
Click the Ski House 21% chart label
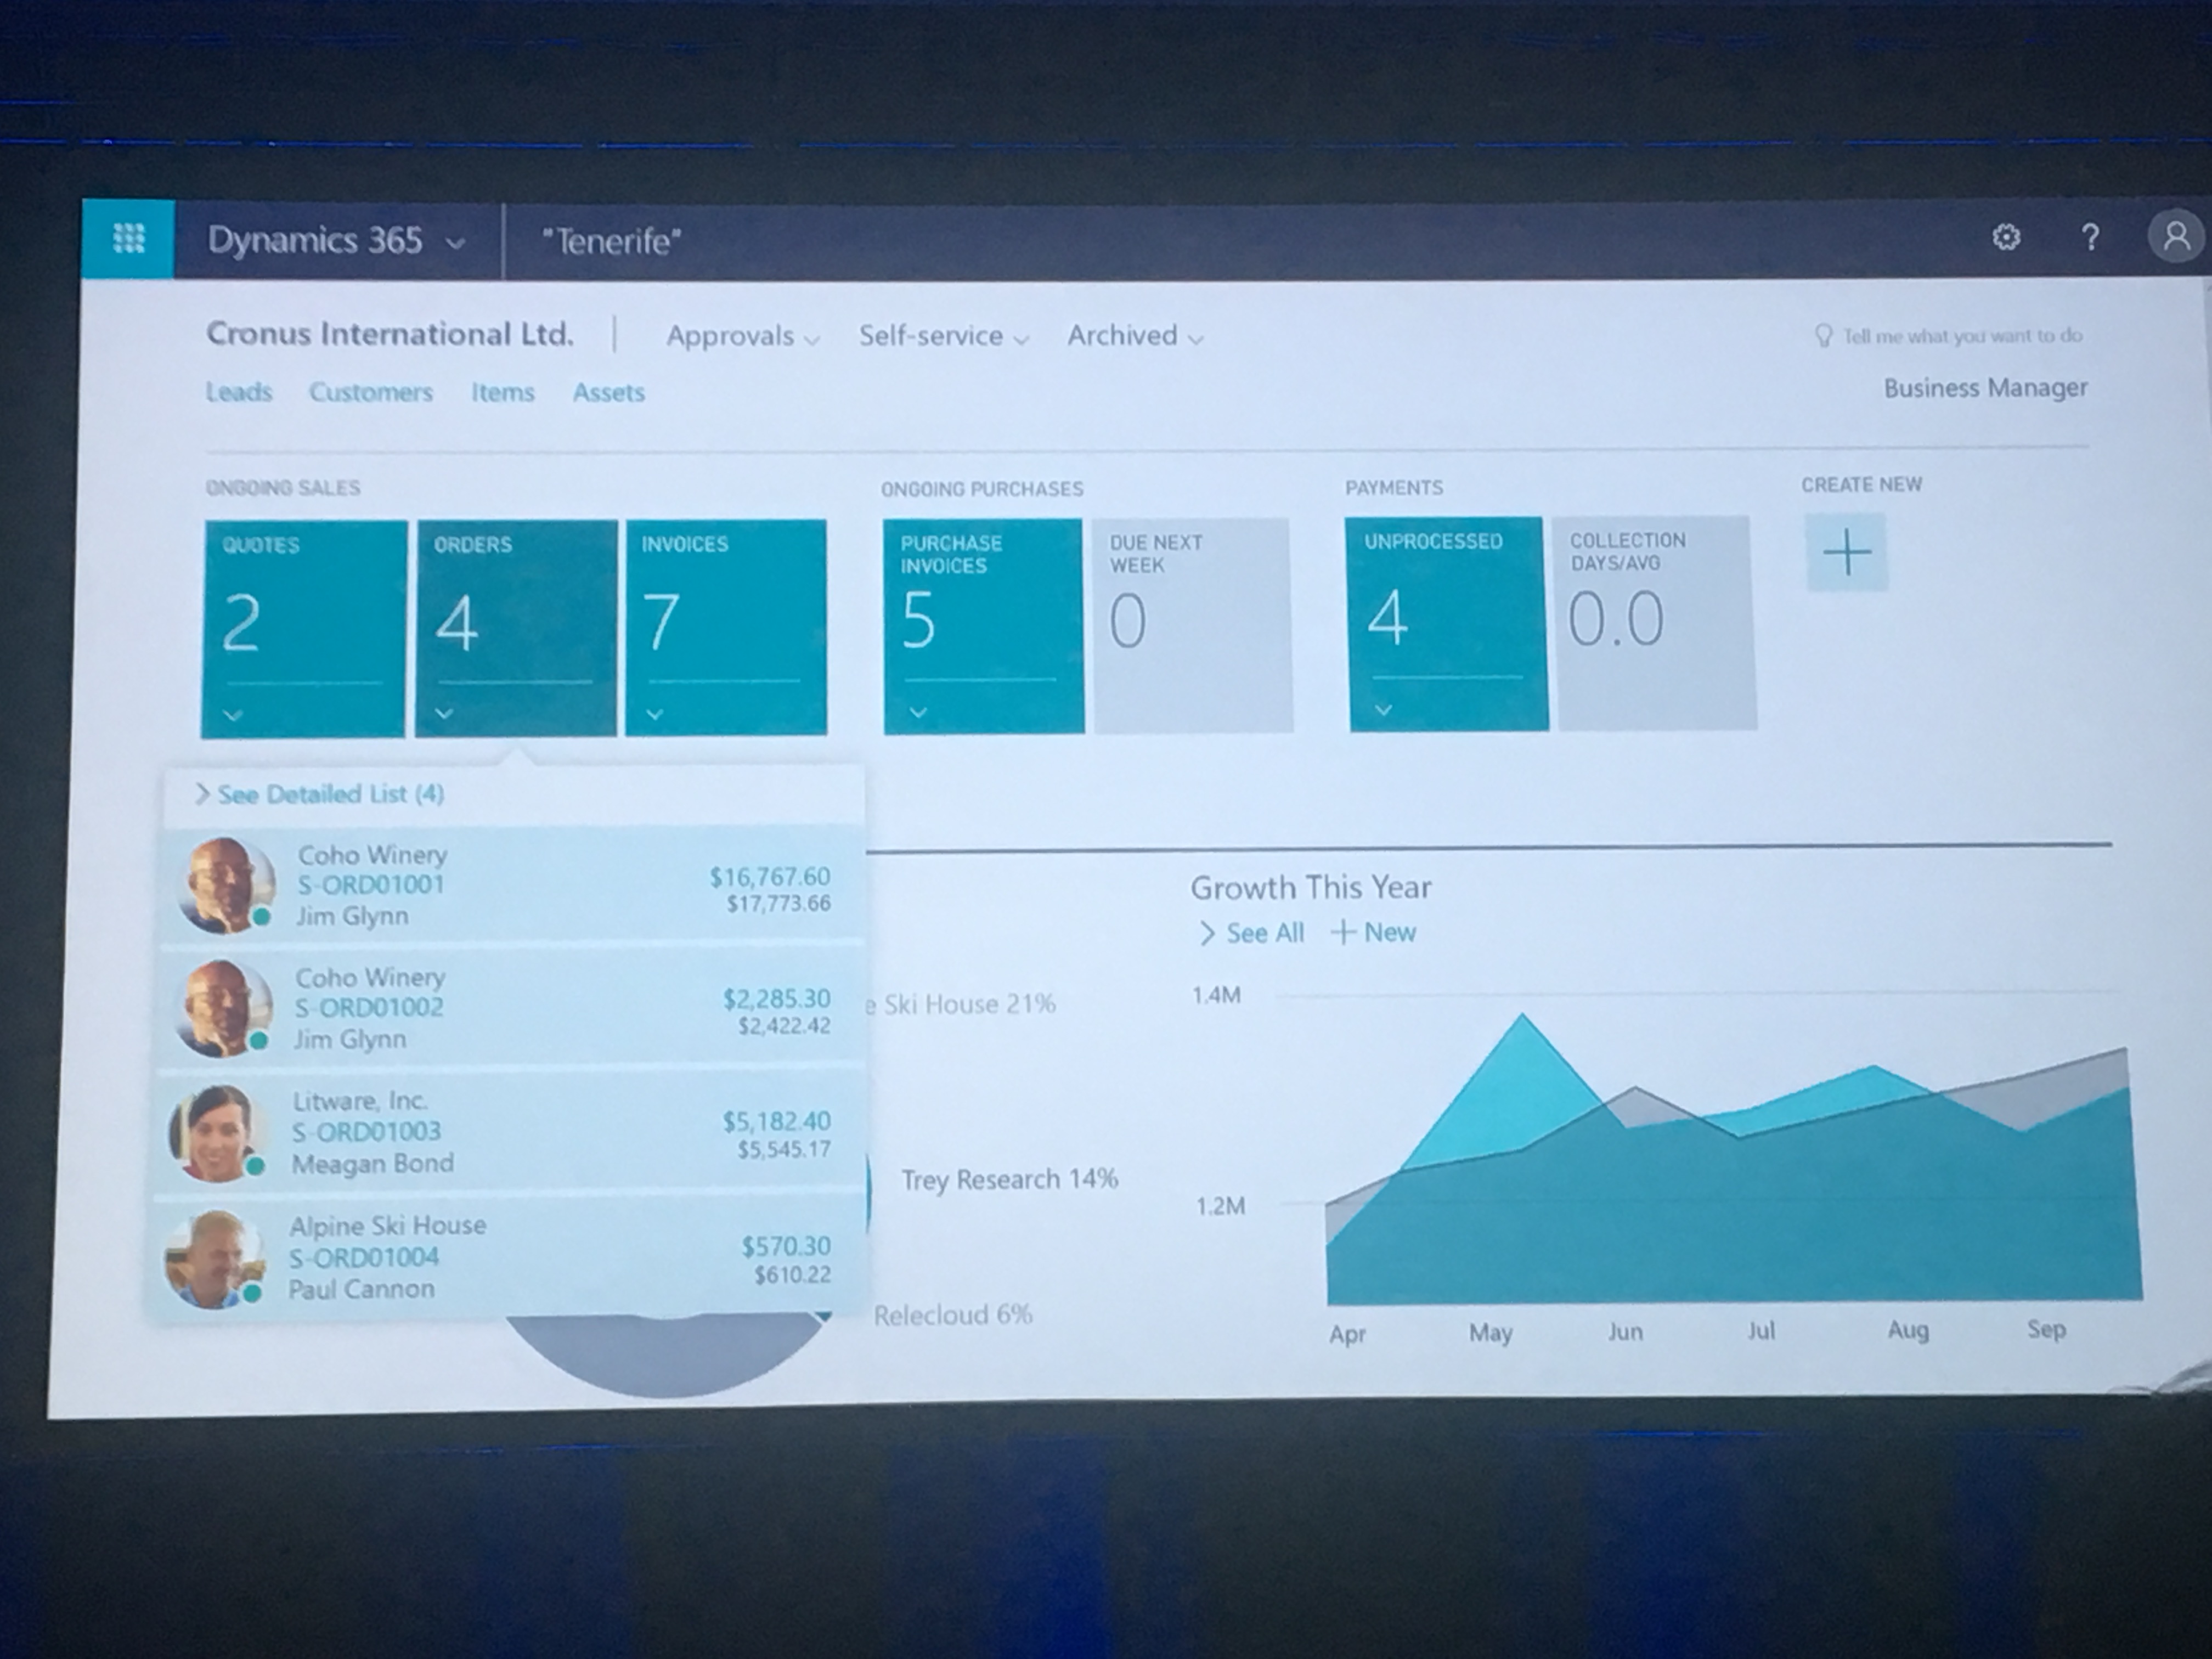(x=961, y=1004)
